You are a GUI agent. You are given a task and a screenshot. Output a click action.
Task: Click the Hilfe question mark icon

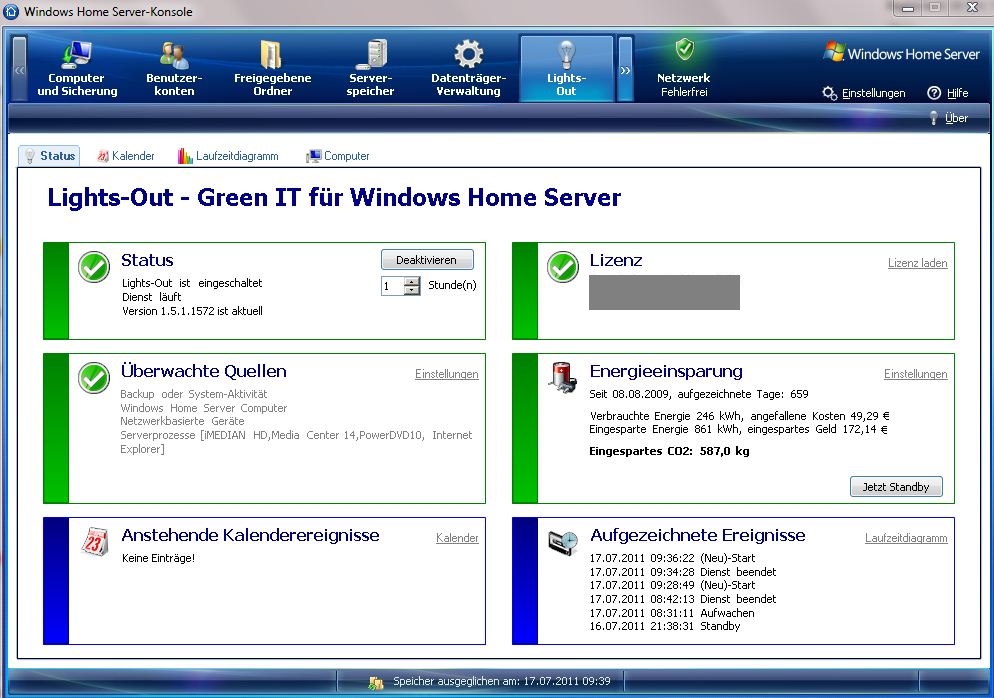(x=934, y=93)
